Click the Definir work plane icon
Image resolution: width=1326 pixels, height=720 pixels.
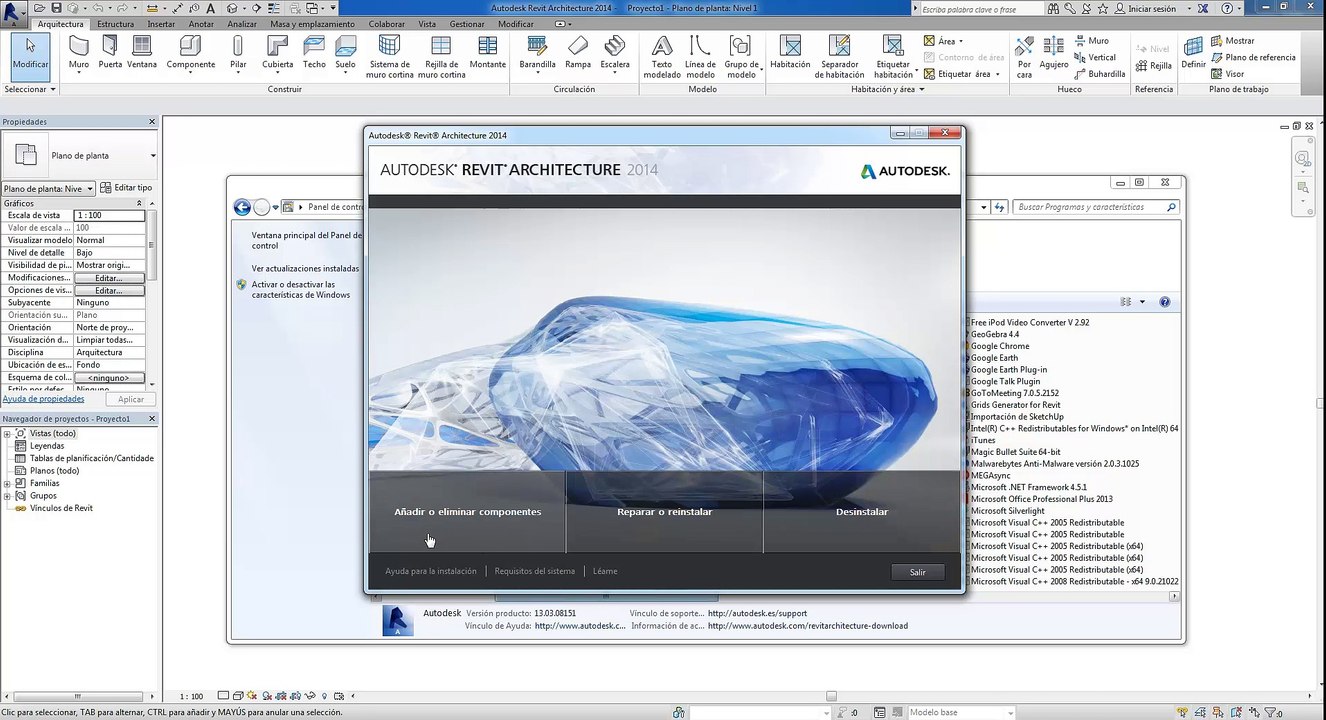[x=1193, y=46]
